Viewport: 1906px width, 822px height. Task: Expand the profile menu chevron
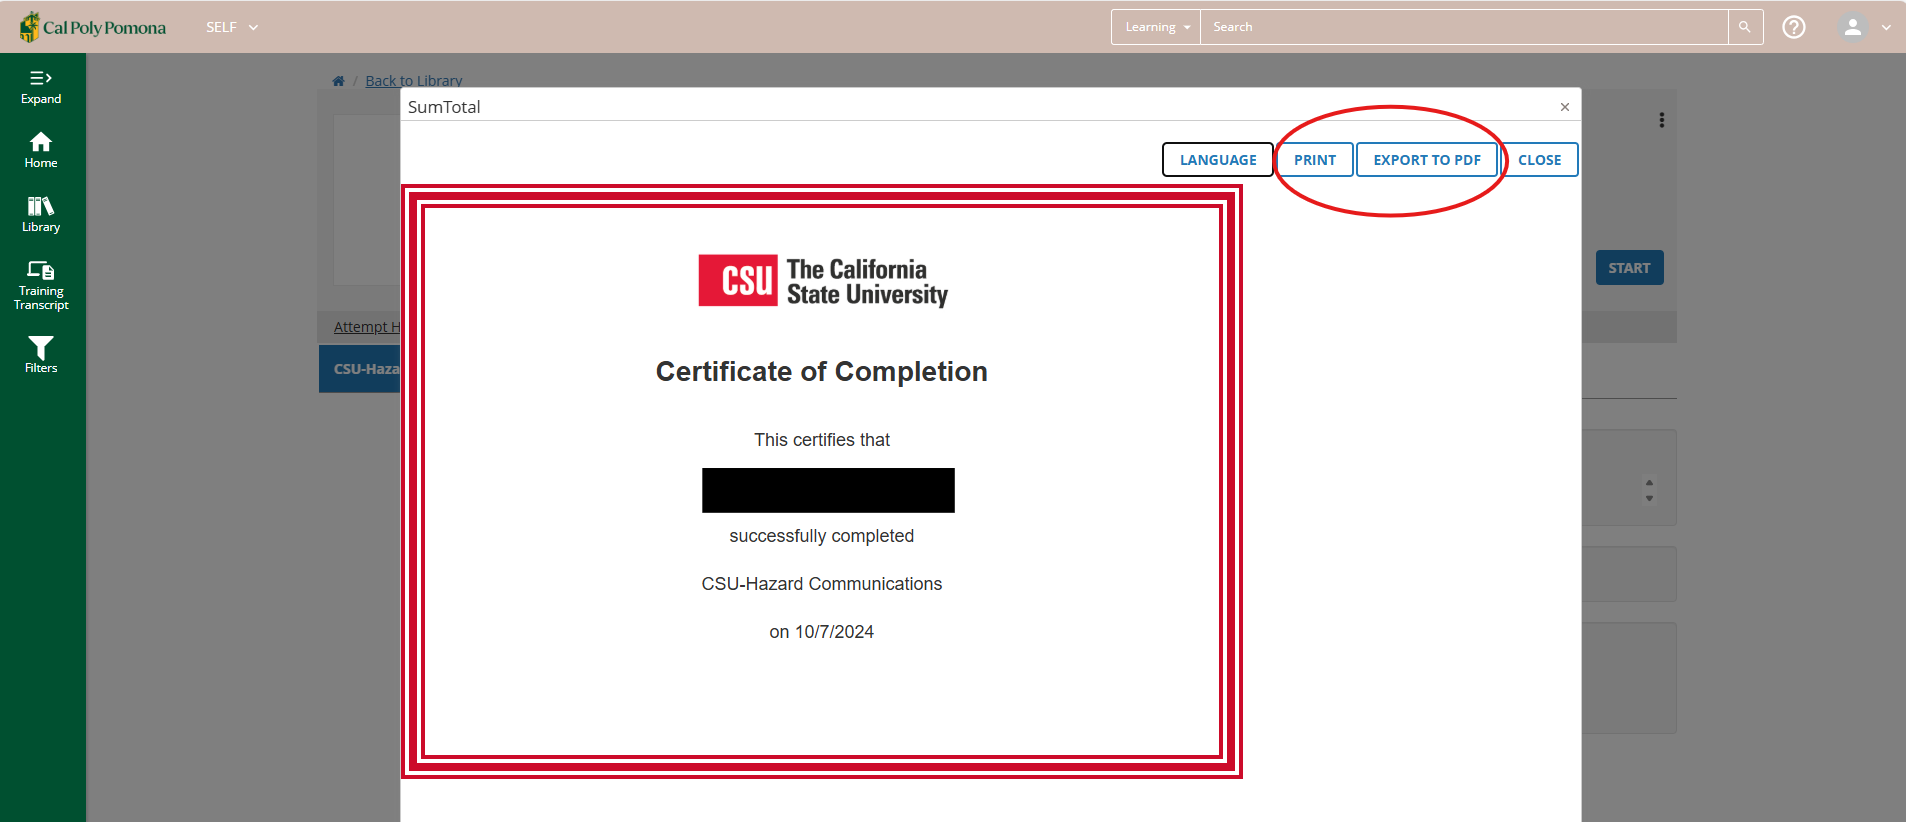1886,28
